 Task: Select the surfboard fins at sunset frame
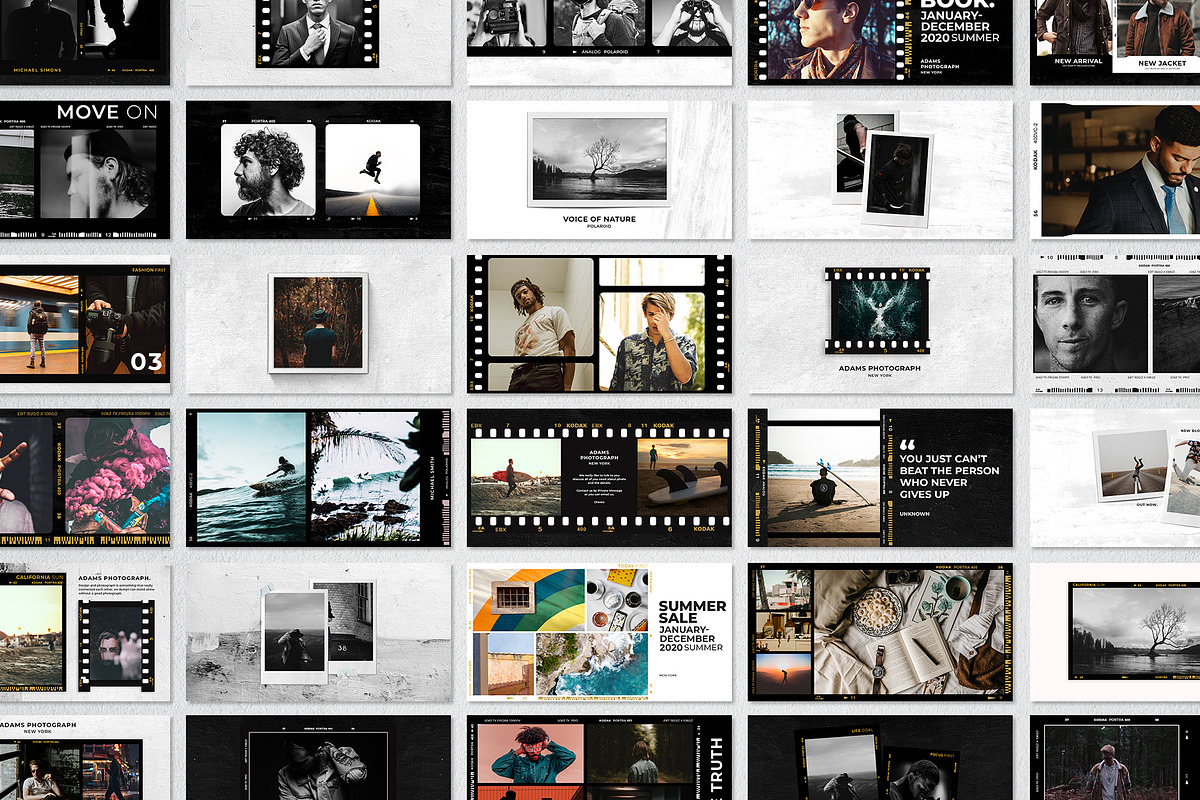683,478
